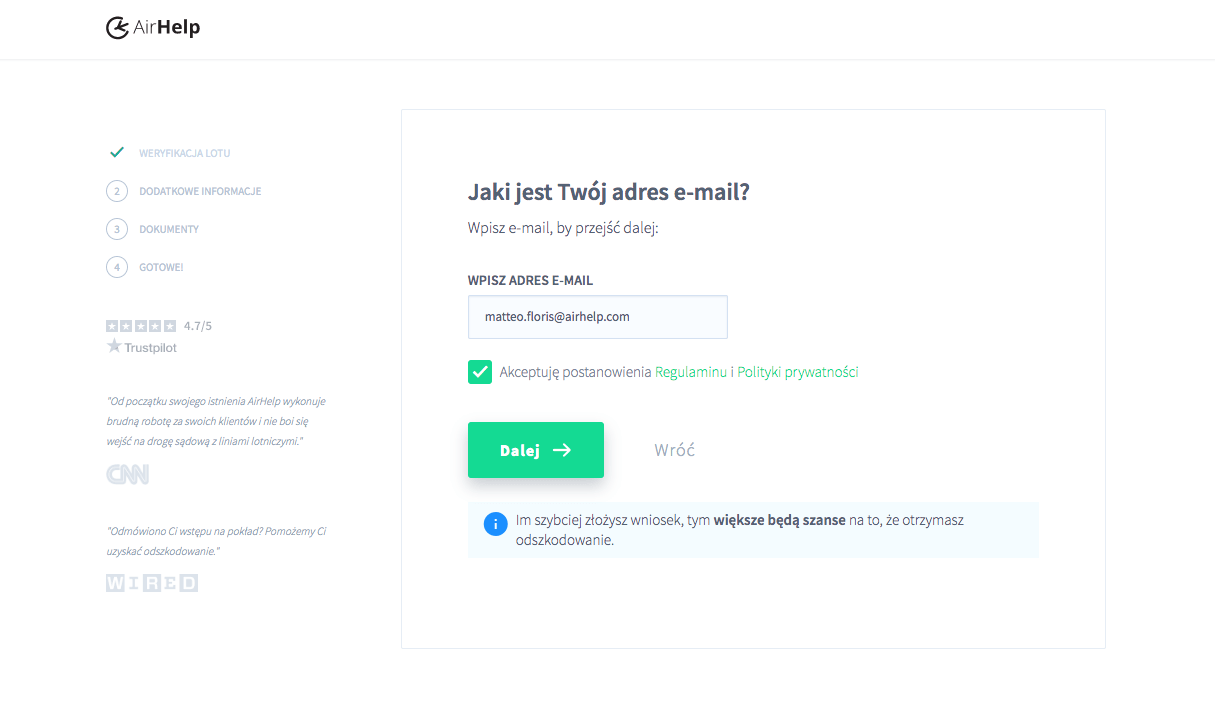Viewport: 1215px width, 727px height.
Task: Click the green checkmark beside Weryfikacja Lotu
Action: (117, 152)
